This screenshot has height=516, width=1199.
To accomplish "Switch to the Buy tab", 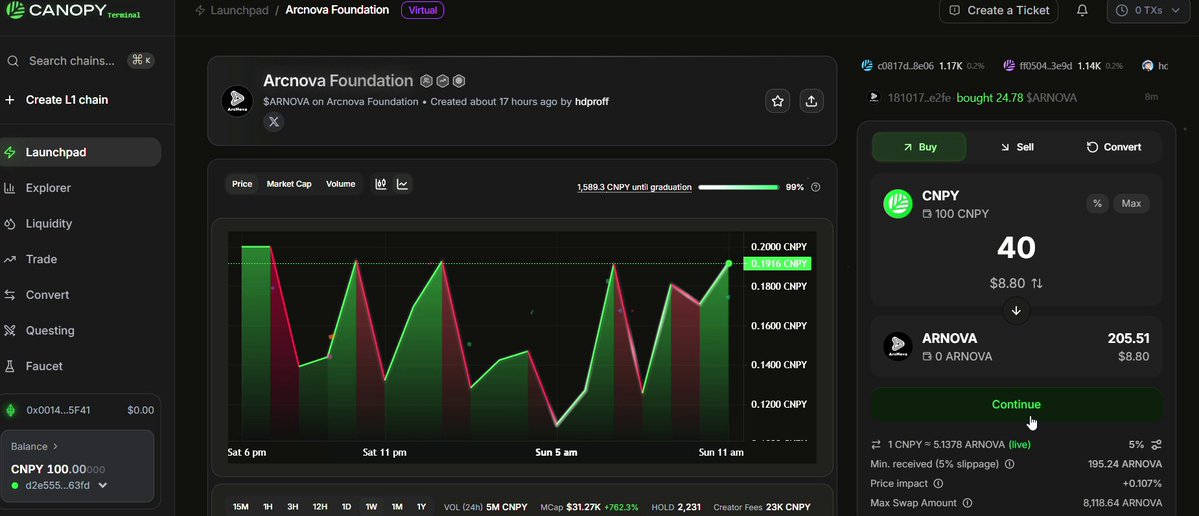I will (x=919, y=147).
